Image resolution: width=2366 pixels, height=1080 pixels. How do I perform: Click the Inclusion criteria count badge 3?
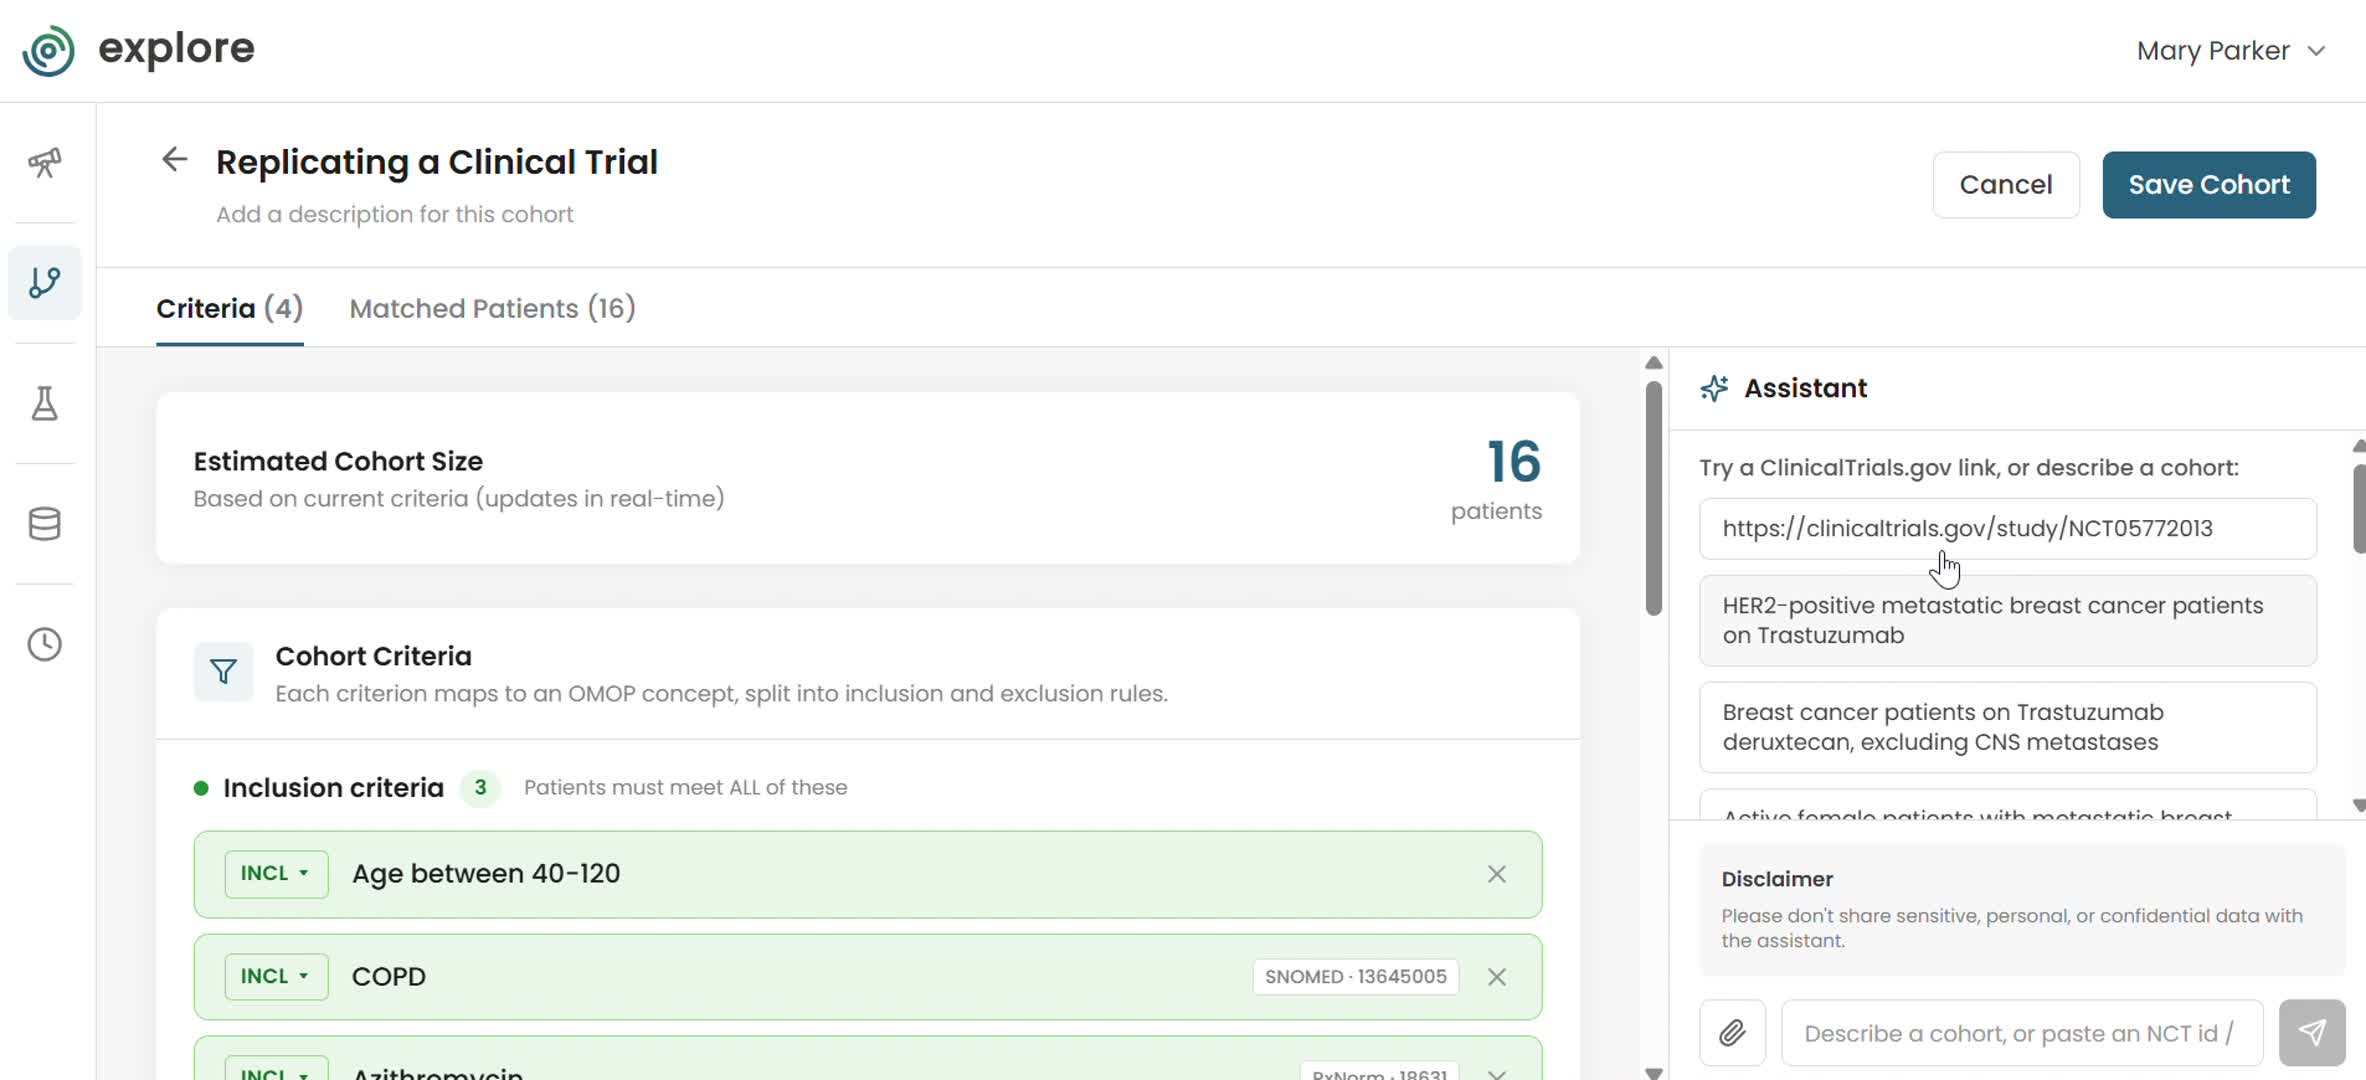[480, 788]
